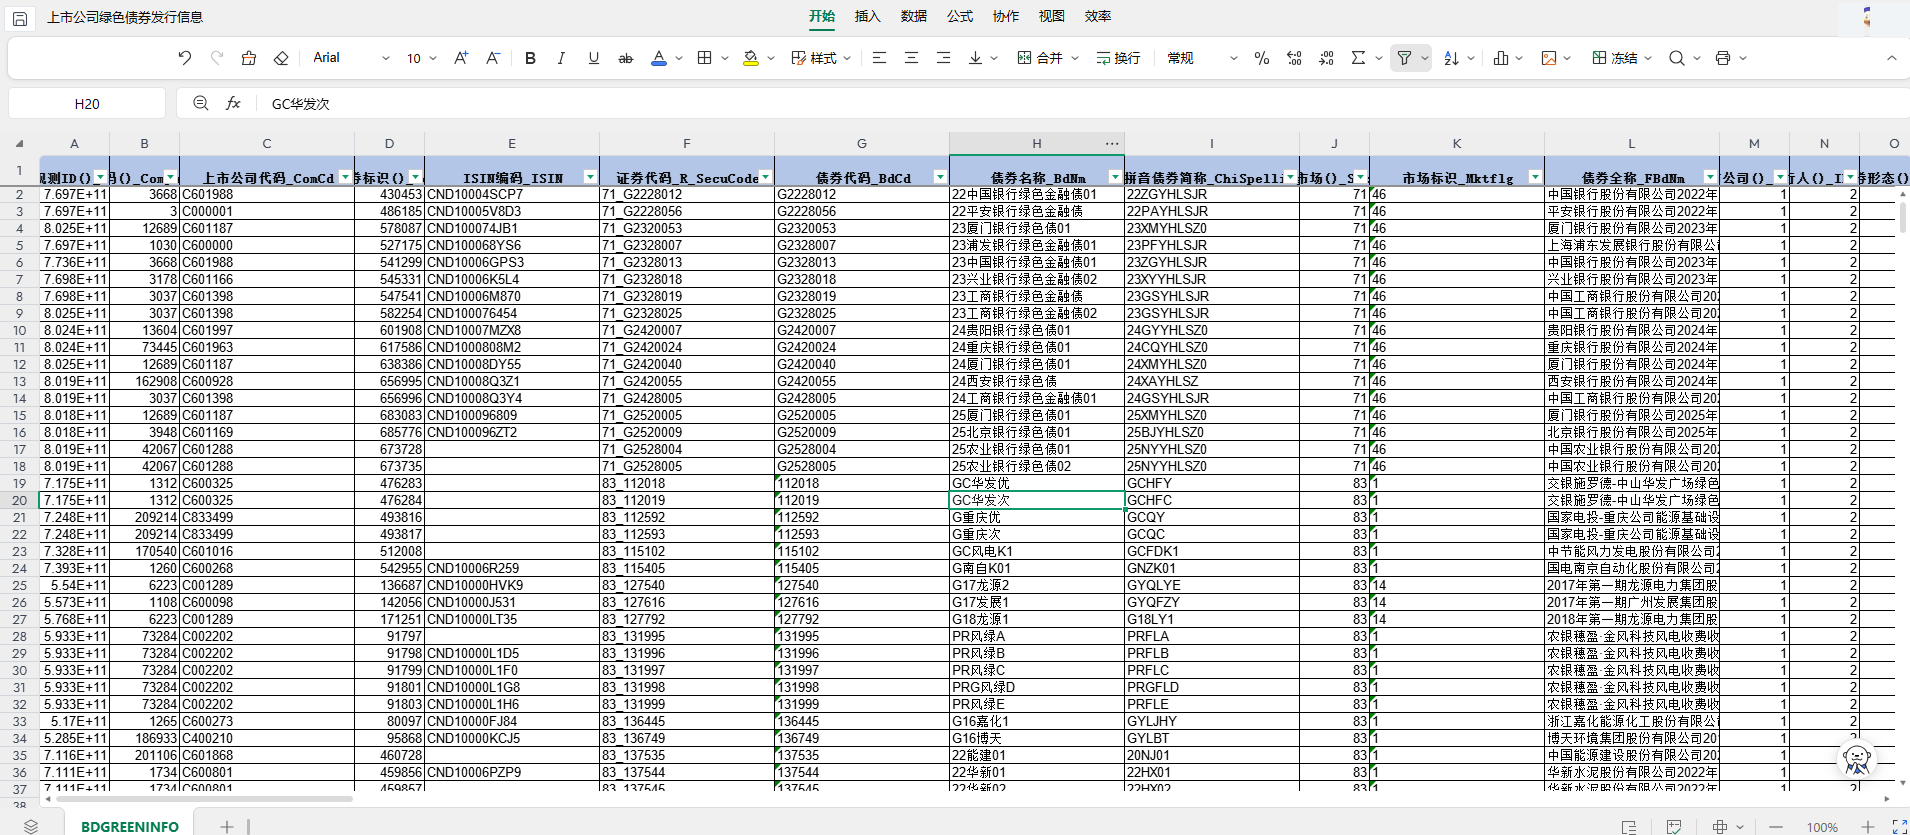Click the redo arrow
The image size is (1910, 835).
click(217, 58)
